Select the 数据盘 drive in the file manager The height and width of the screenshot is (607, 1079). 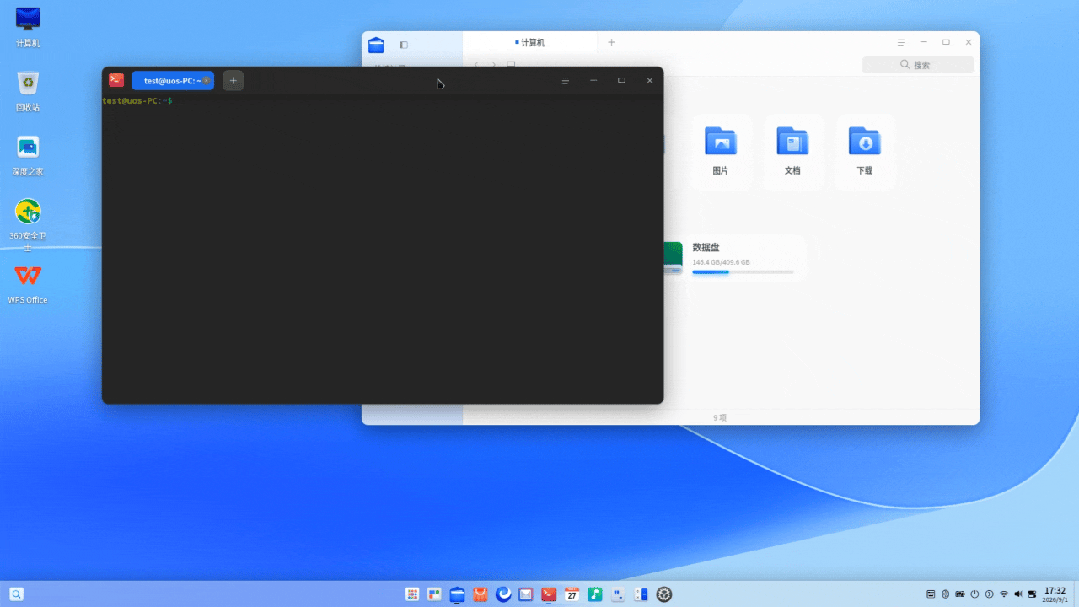734,258
